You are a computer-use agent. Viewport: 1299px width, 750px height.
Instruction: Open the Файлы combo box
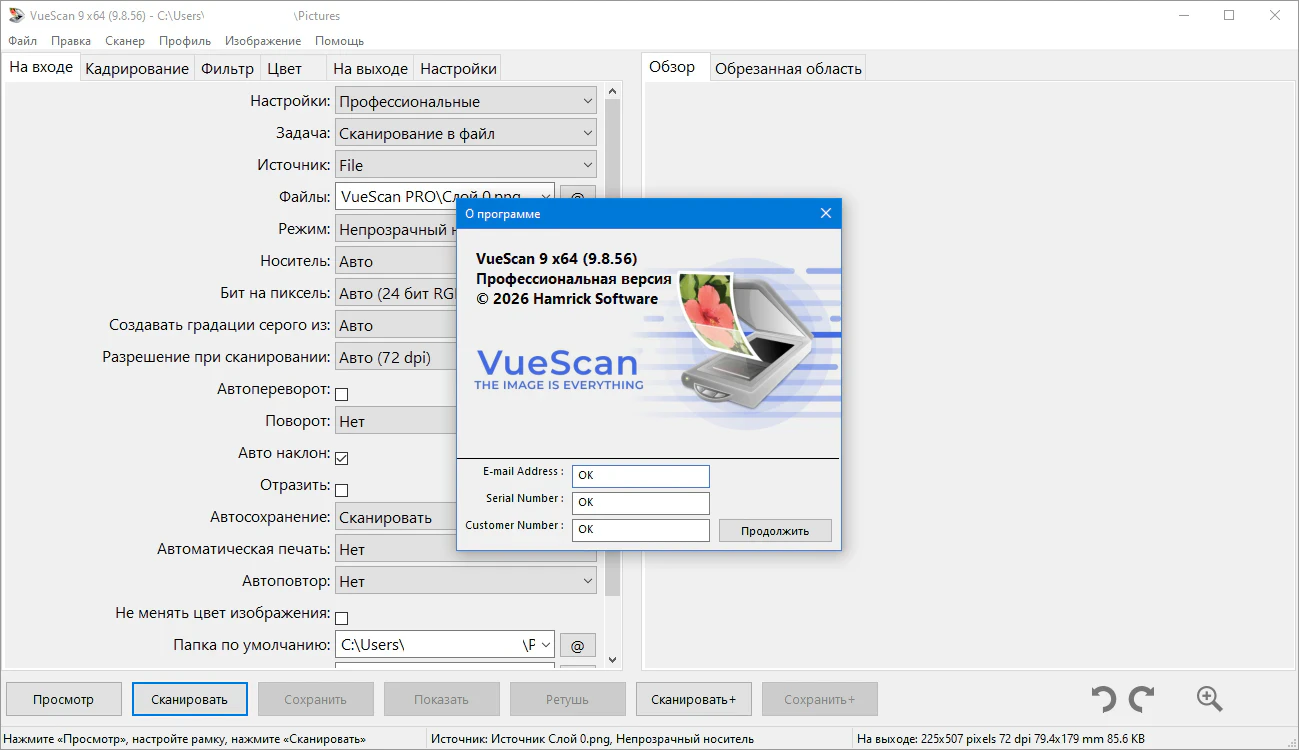(x=444, y=197)
